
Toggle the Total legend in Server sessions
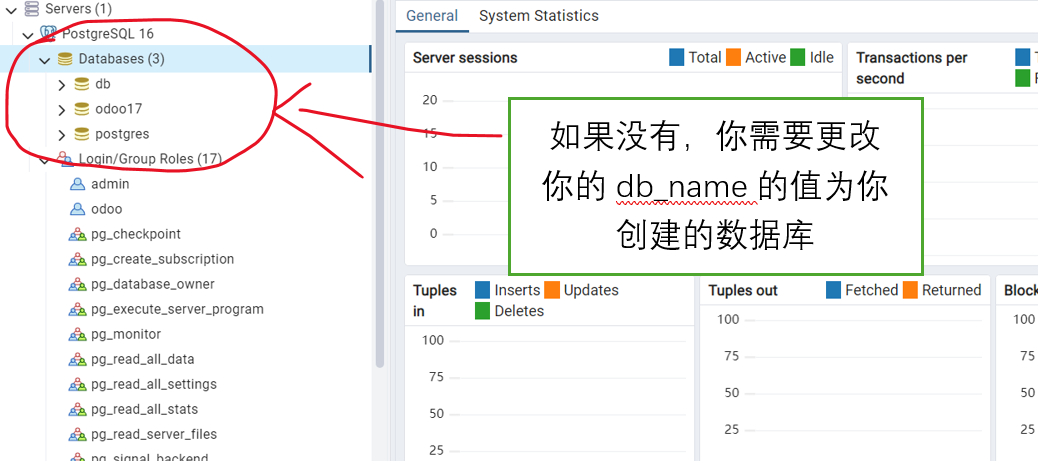pos(695,58)
